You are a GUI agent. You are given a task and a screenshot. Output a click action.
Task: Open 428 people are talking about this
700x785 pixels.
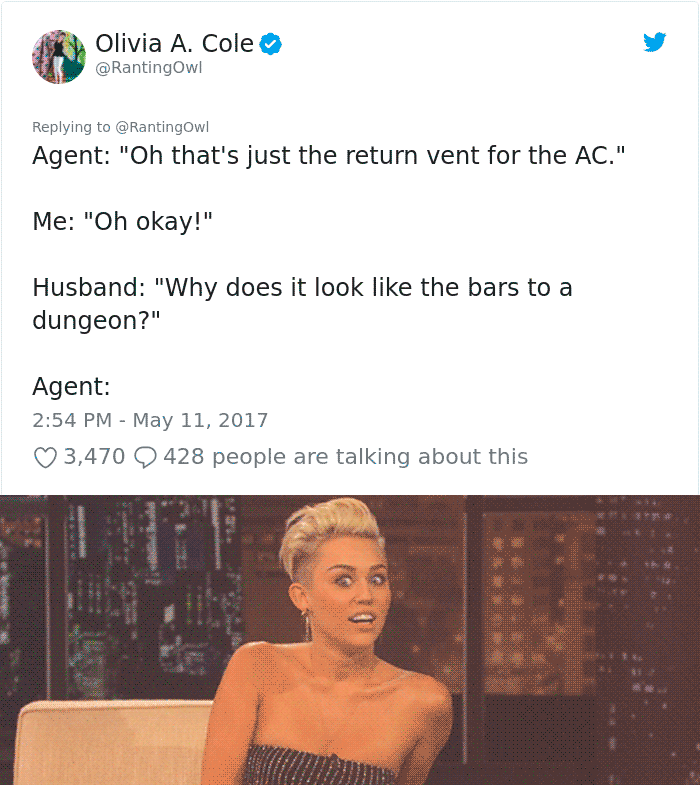click(x=345, y=457)
